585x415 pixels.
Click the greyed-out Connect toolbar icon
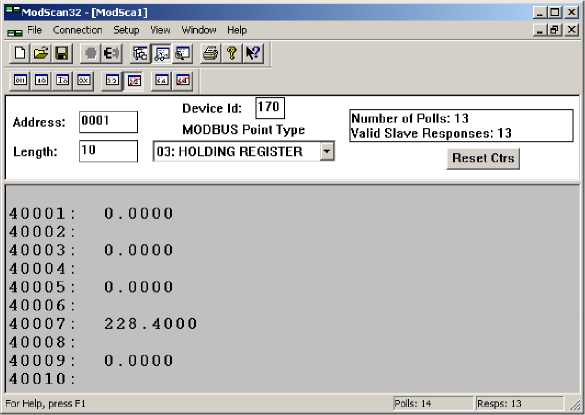click(91, 53)
